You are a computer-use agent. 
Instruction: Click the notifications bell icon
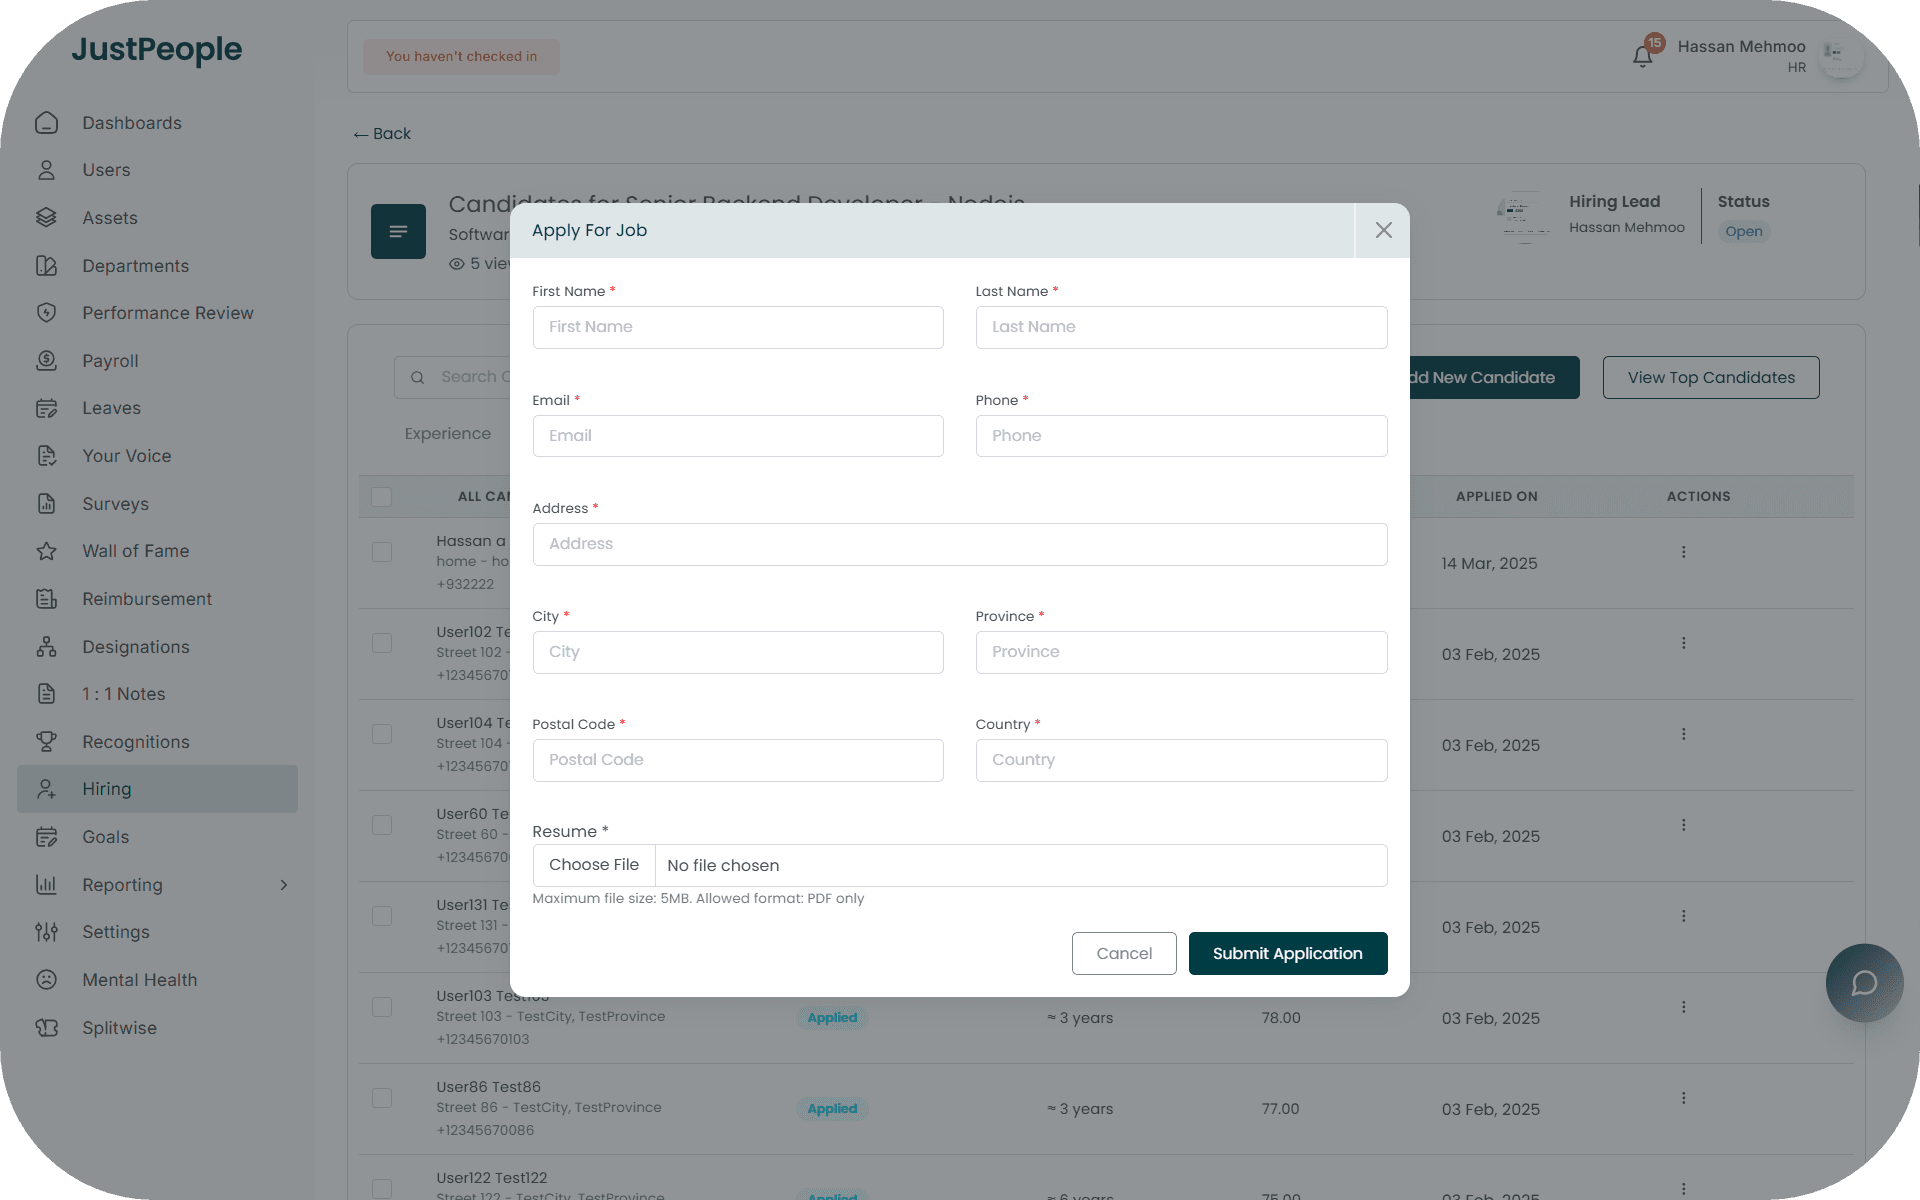point(1642,56)
